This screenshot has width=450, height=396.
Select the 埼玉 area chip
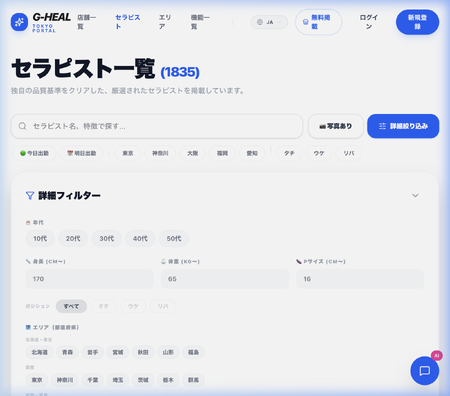coord(118,380)
